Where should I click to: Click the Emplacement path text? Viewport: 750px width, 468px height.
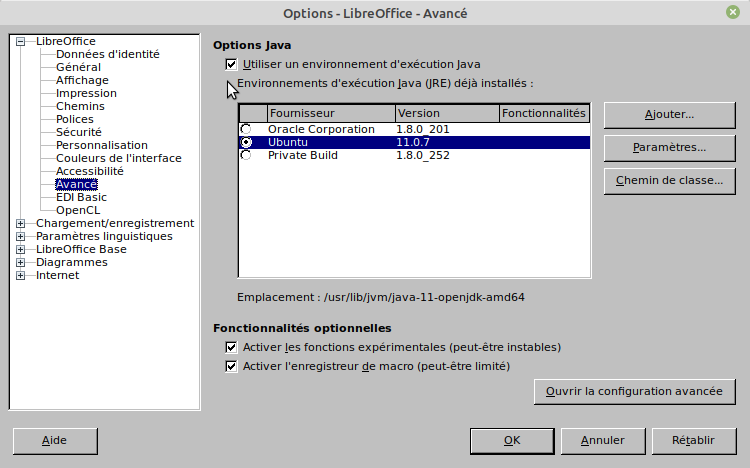[381, 297]
